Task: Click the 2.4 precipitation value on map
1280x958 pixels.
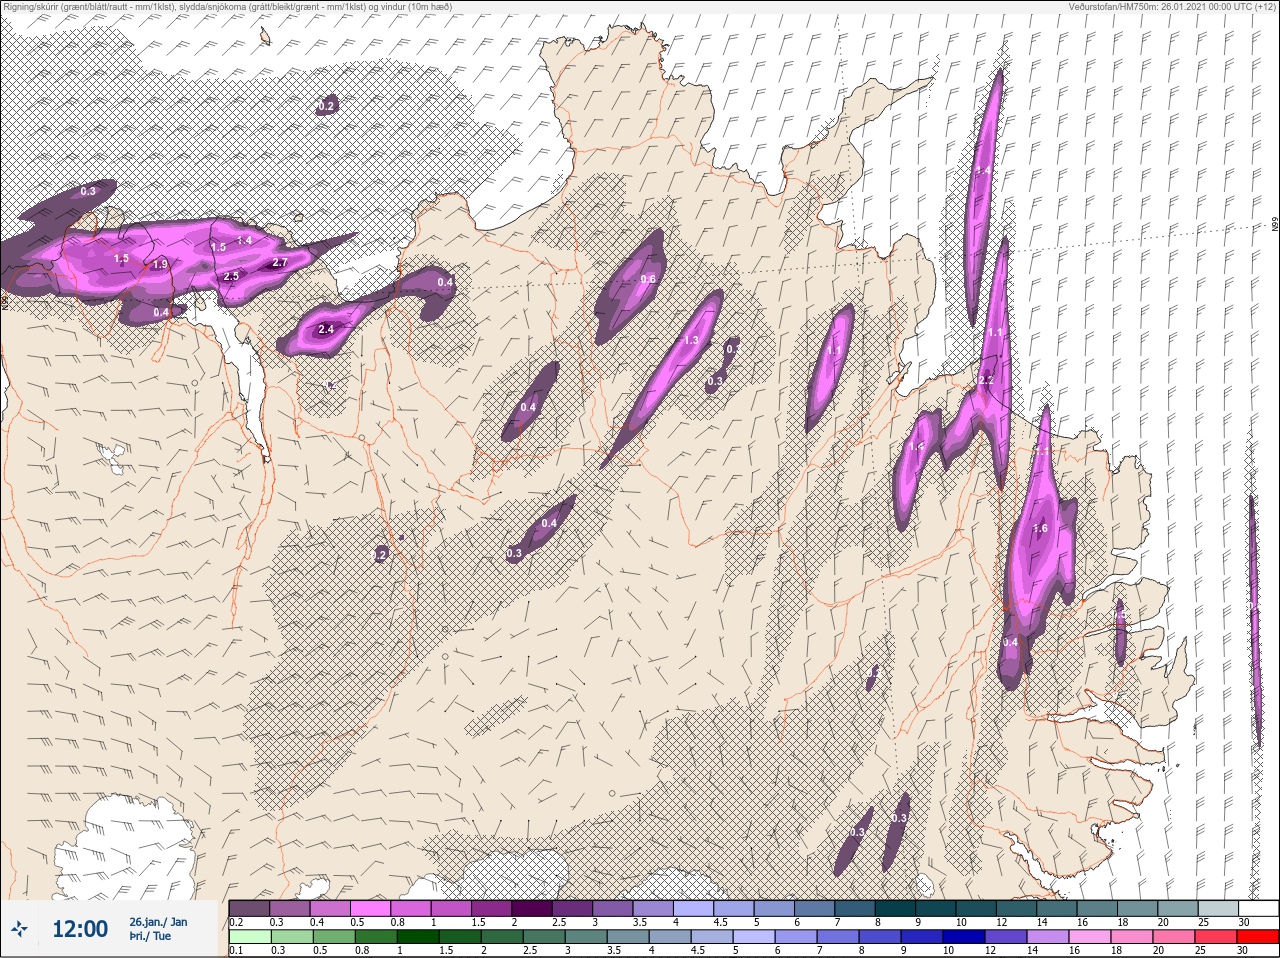Action: coord(326,329)
